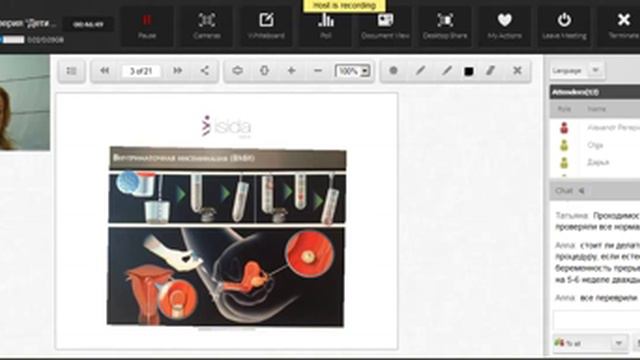The image size is (640, 360).
Task: Click the slide number field '3 of 21'
Action: [141, 71]
